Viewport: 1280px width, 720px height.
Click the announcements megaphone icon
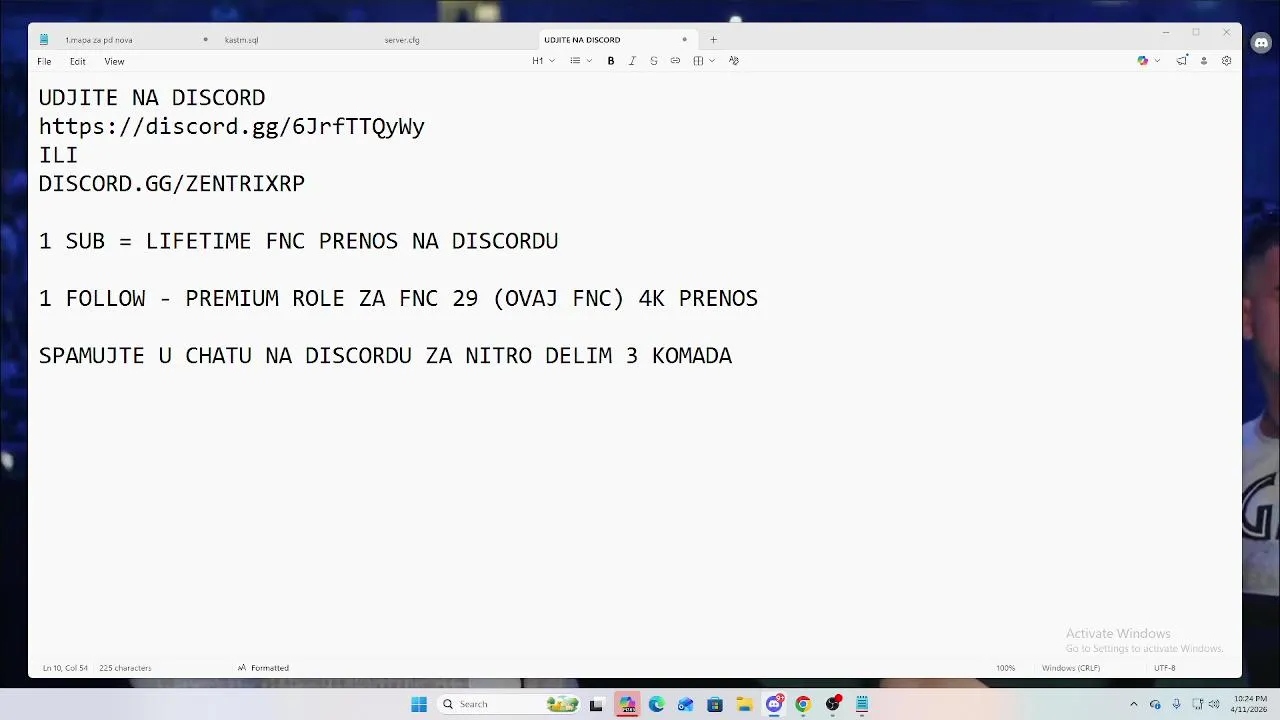(x=1182, y=61)
